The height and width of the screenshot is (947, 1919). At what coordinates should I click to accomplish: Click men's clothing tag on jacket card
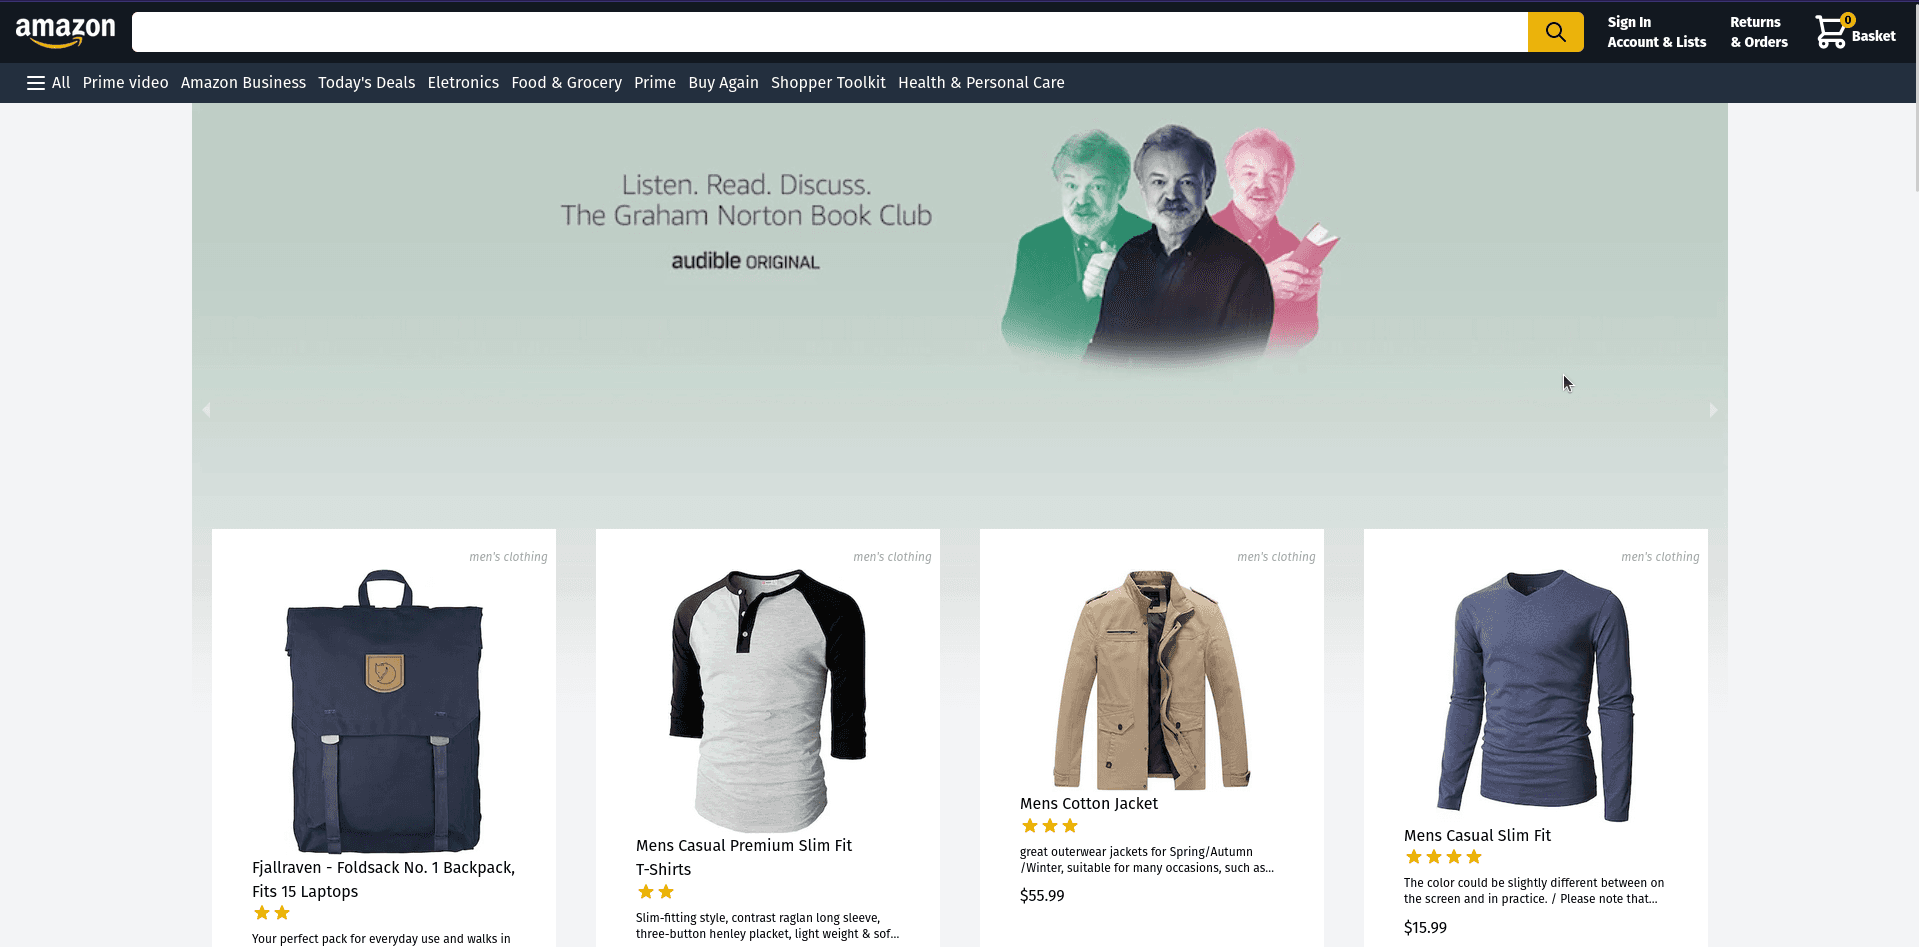[x=1276, y=557]
